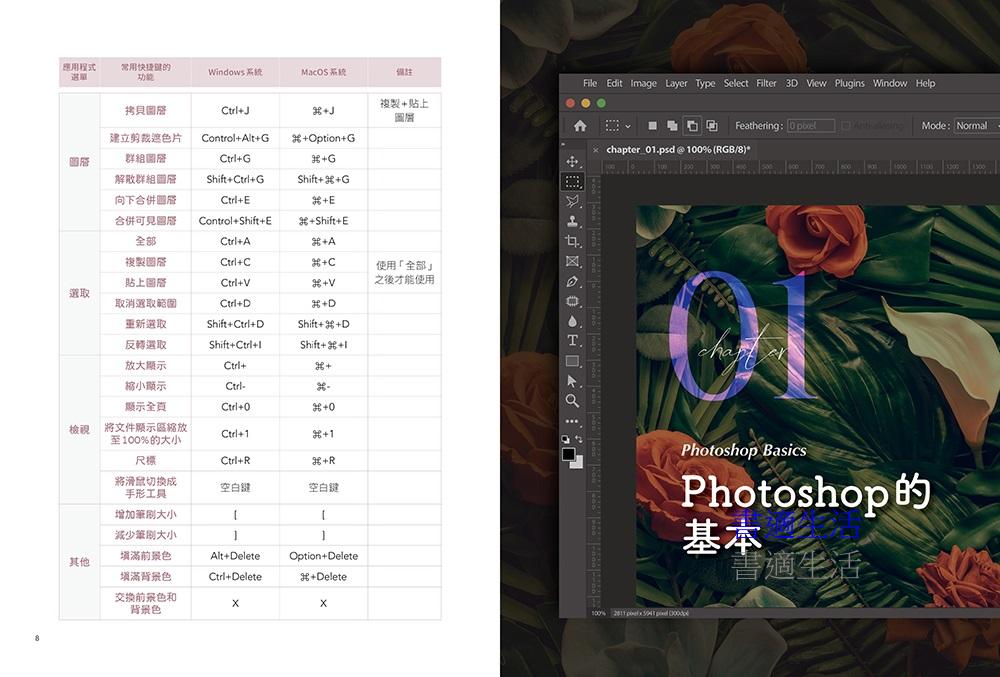This screenshot has height=677, width=1000.
Task: Select the Type tool
Action: 572,340
